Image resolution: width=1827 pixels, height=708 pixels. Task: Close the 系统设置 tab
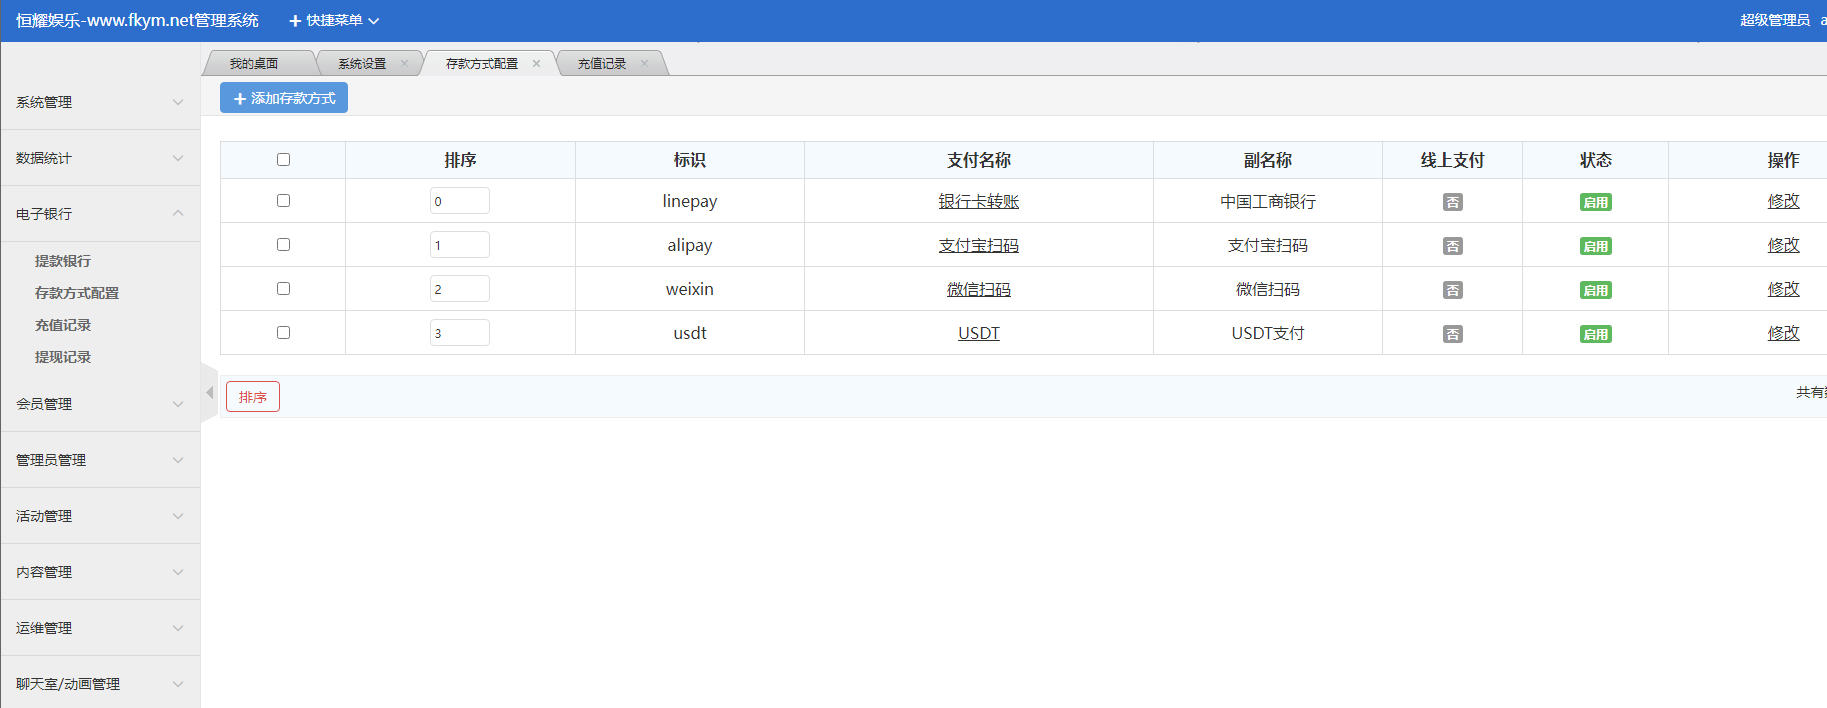click(x=404, y=63)
